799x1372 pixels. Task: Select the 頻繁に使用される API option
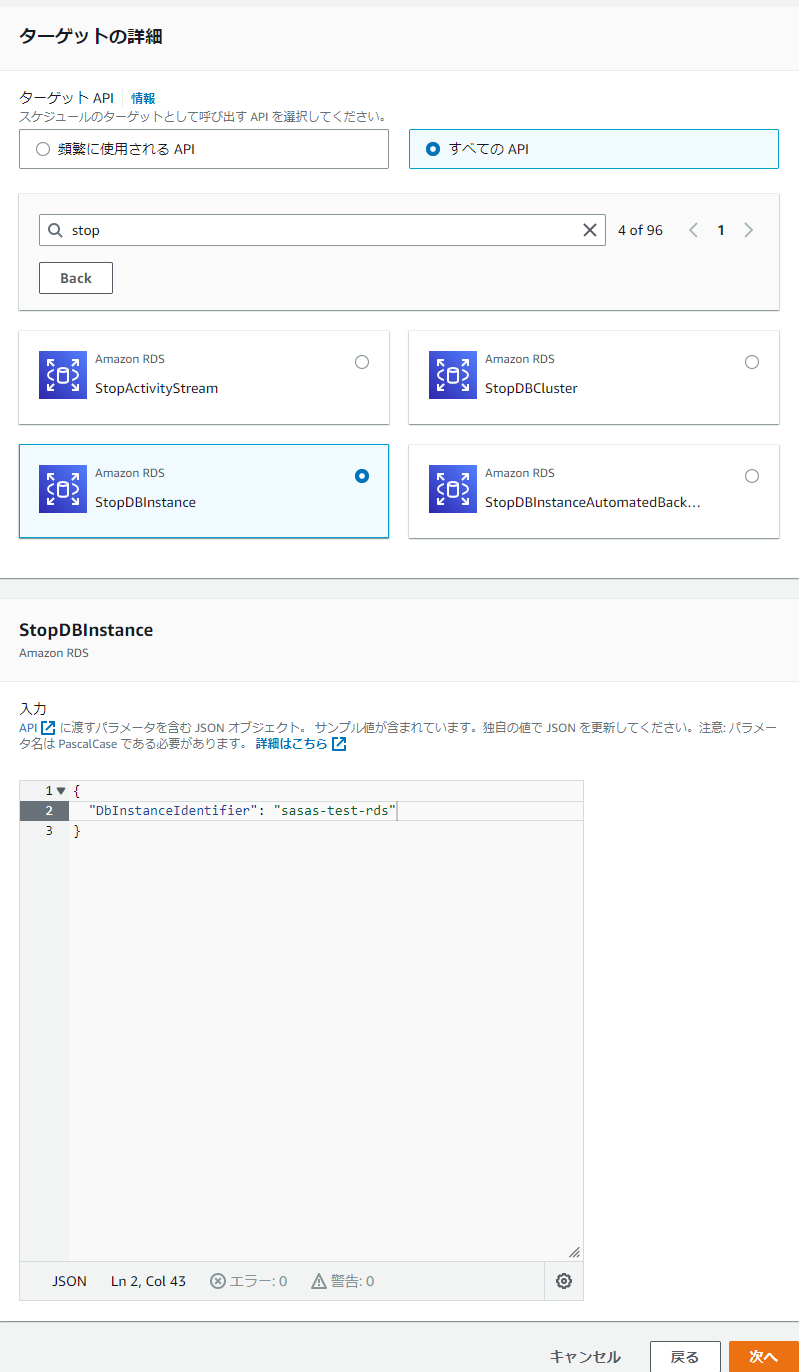pos(204,149)
